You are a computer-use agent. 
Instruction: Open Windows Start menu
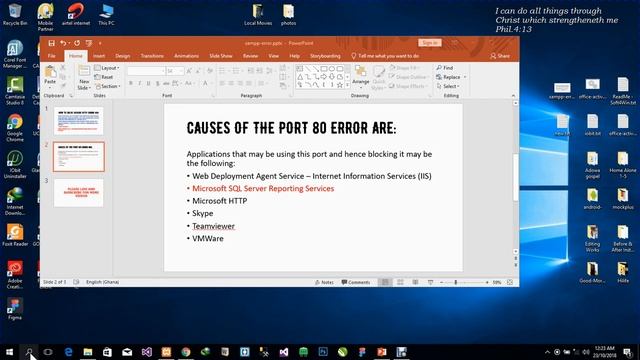coord(9,352)
